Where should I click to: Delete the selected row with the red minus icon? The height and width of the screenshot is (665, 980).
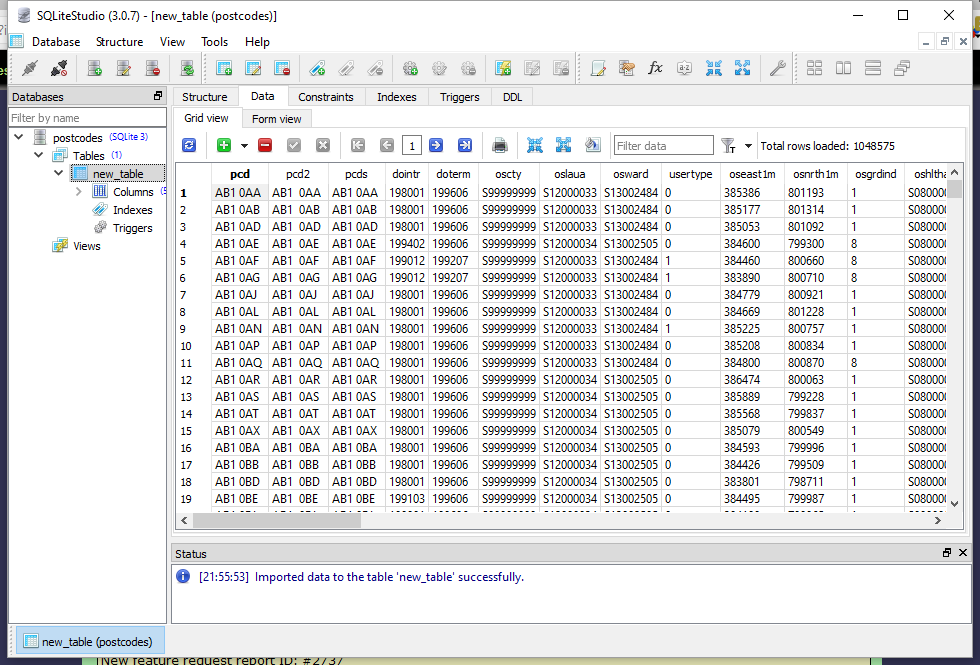click(x=265, y=145)
